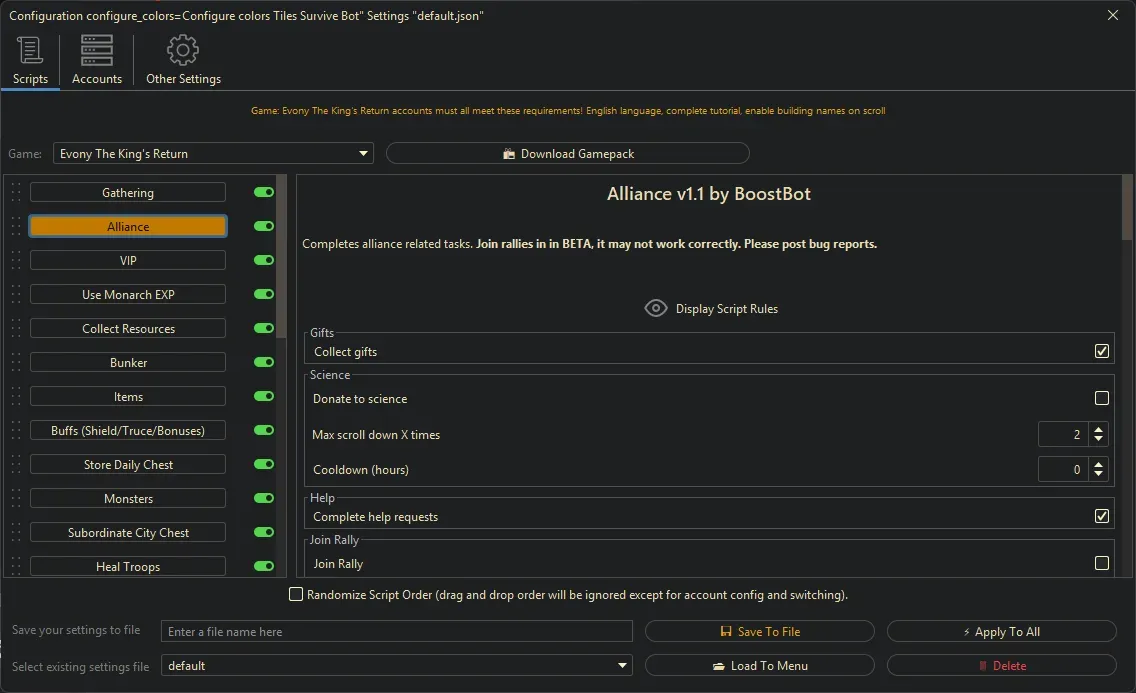This screenshot has height=693, width=1136.
Task: Click the drag handle beside Gathering script
Action: click(16, 193)
